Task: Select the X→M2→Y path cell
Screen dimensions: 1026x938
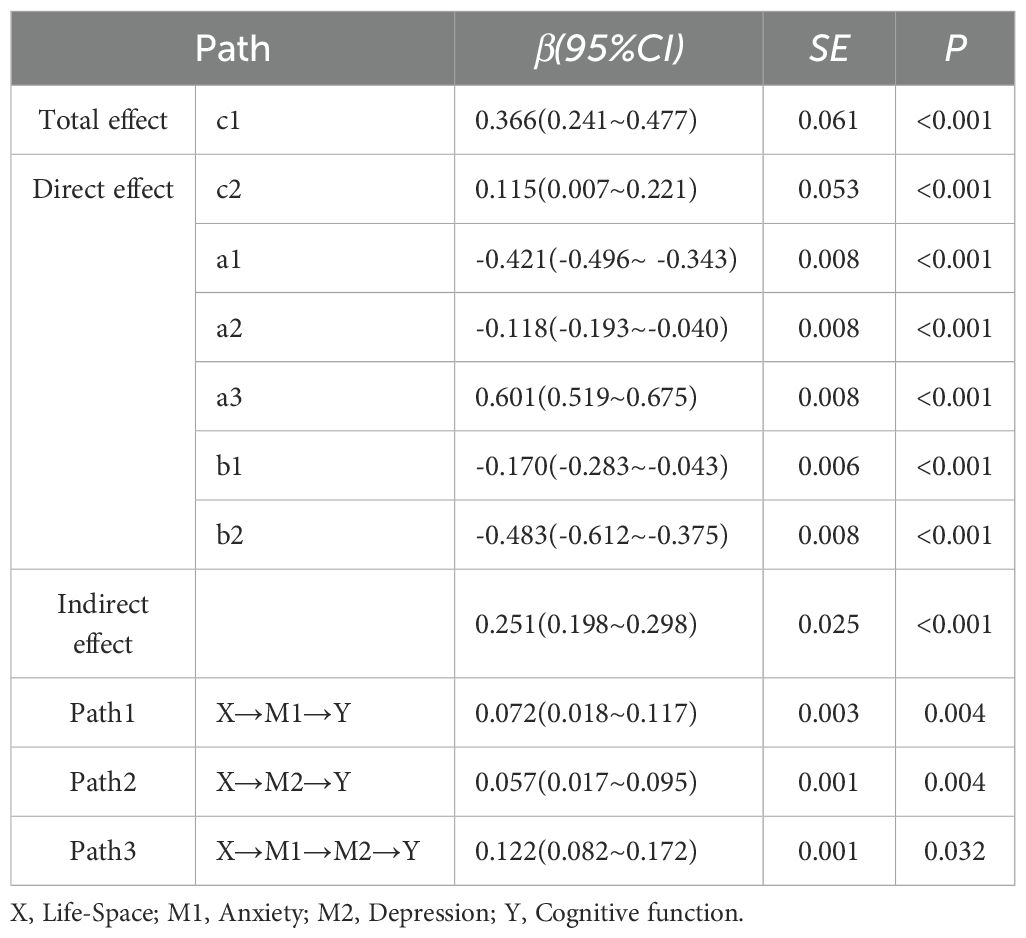Action: tap(284, 782)
